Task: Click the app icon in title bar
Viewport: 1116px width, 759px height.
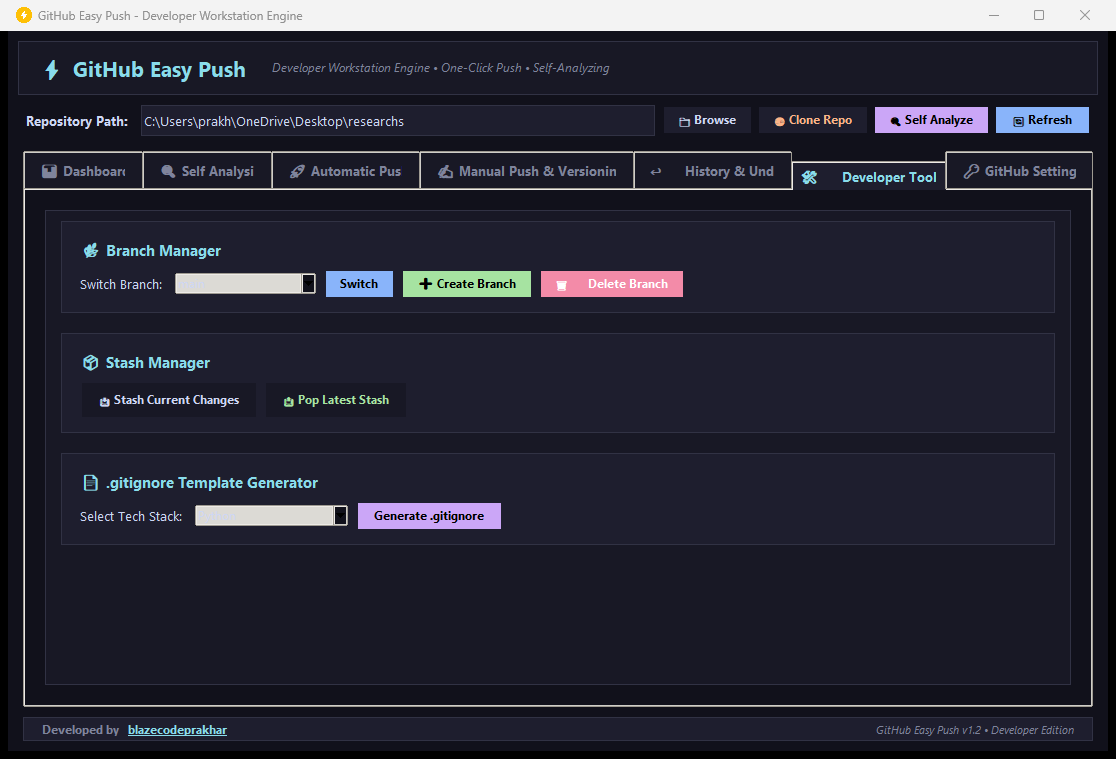Action: 23,15
